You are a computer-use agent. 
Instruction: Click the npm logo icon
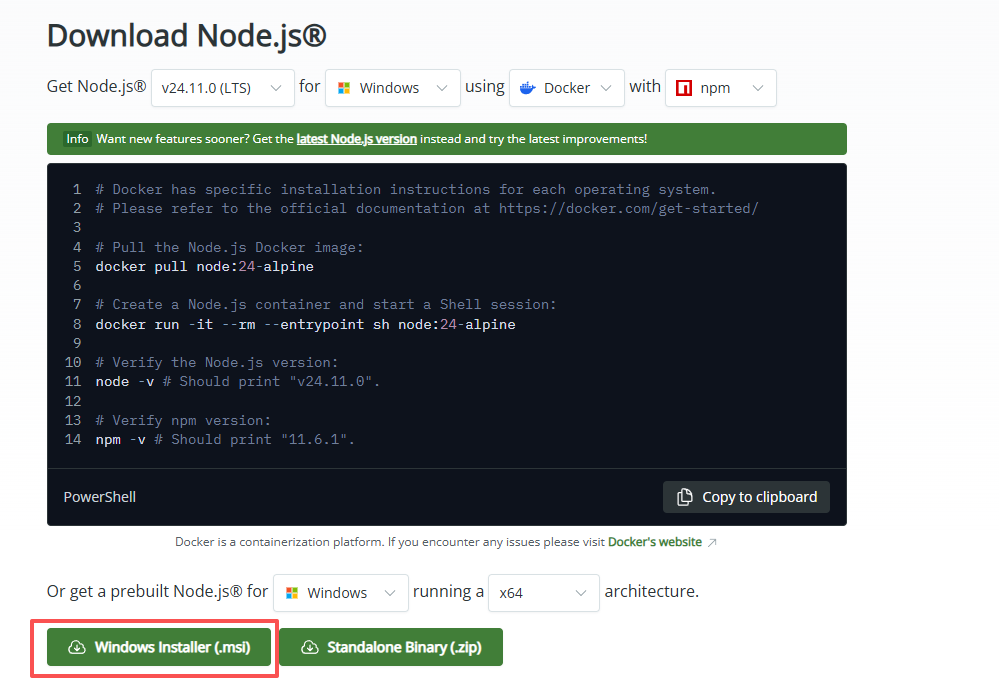684,88
